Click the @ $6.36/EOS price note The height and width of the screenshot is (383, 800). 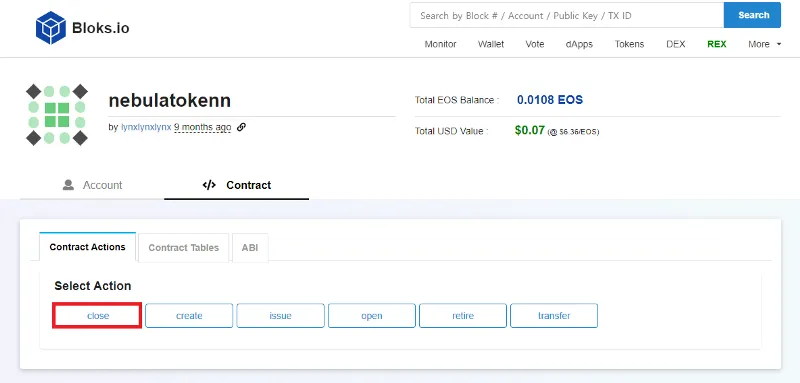click(573, 132)
